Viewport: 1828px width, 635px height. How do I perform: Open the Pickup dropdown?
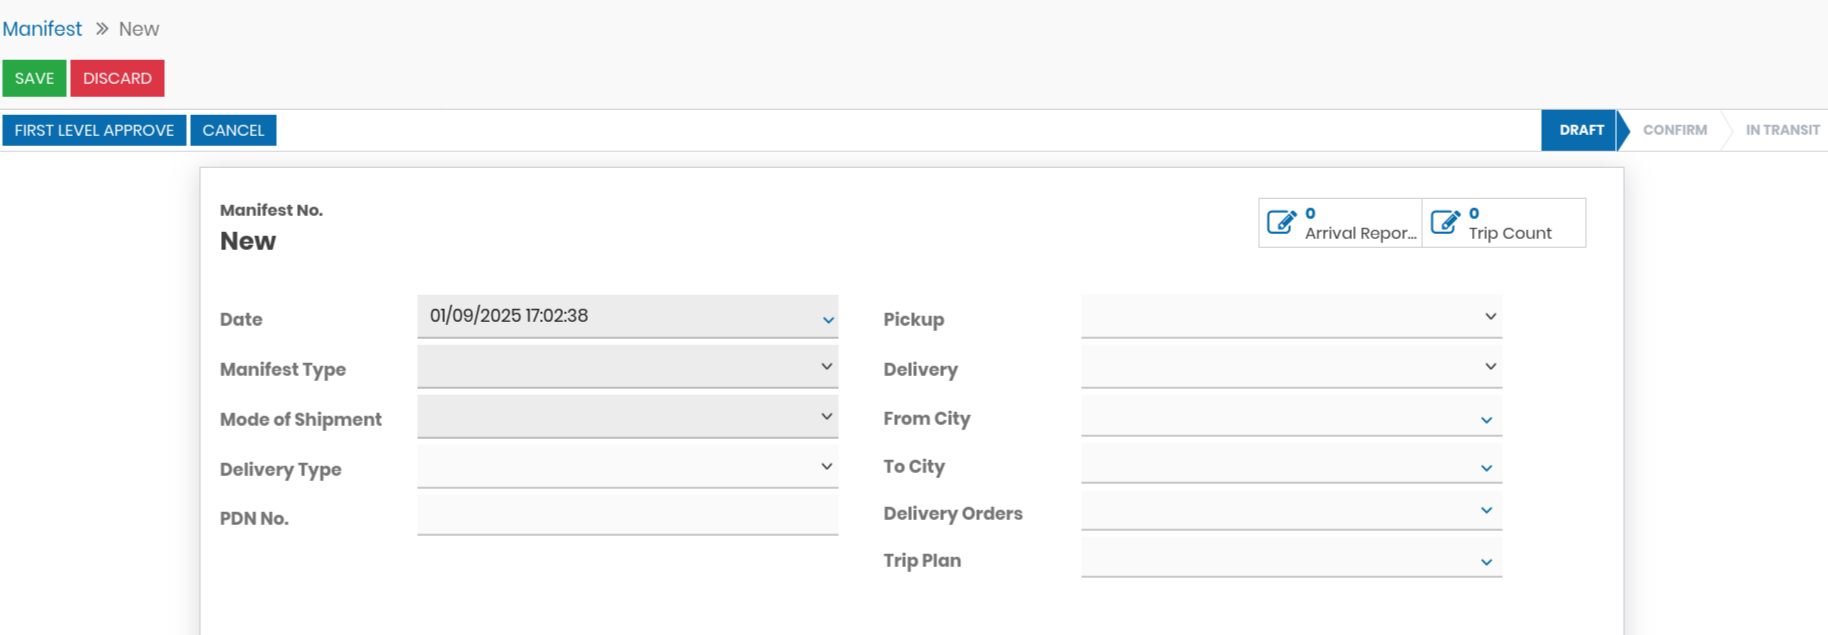coord(1490,317)
